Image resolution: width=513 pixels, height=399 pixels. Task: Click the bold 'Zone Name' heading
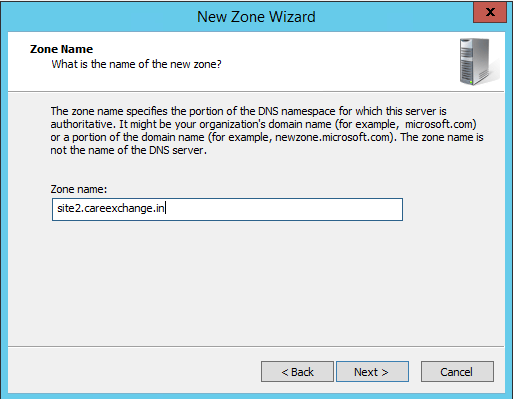click(61, 49)
